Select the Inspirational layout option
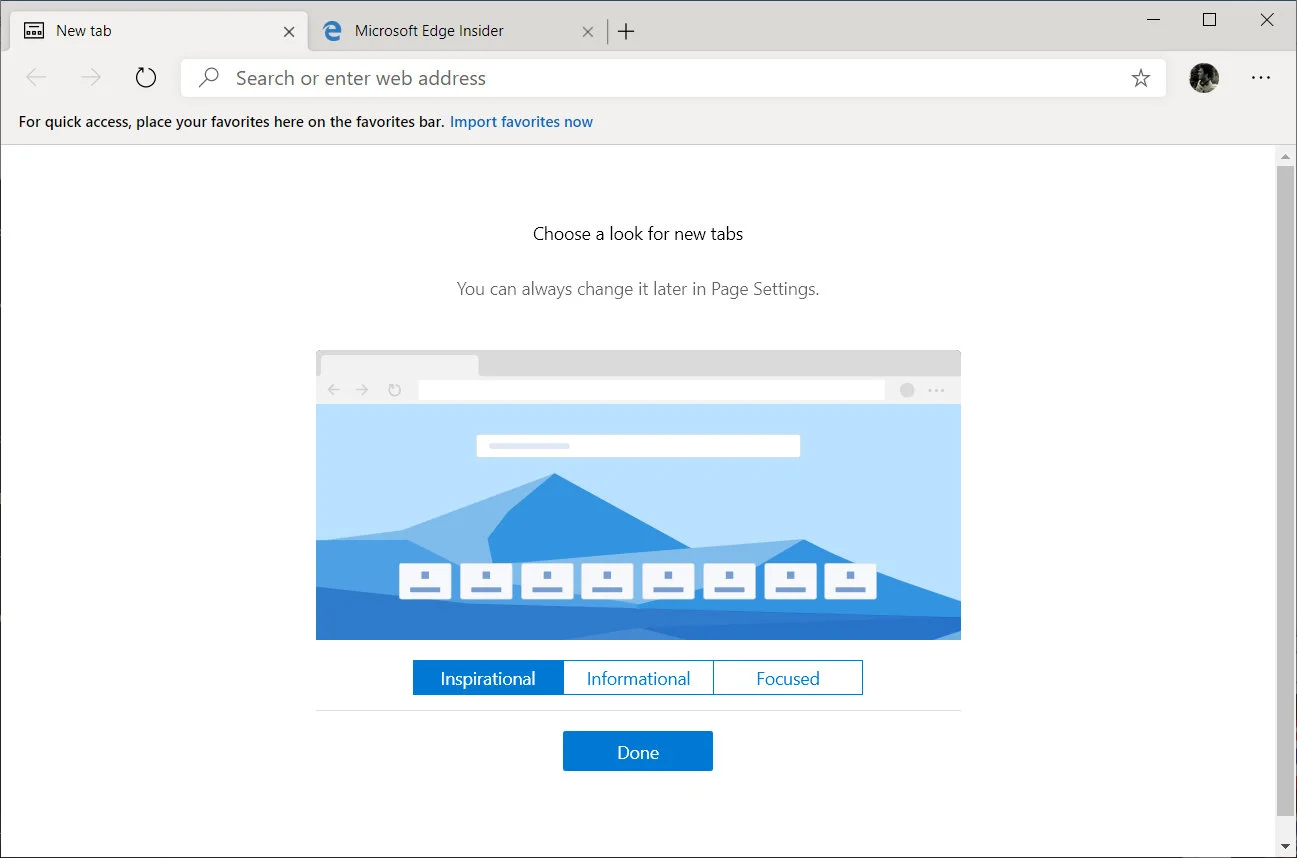1297x858 pixels. pos(488,678)
